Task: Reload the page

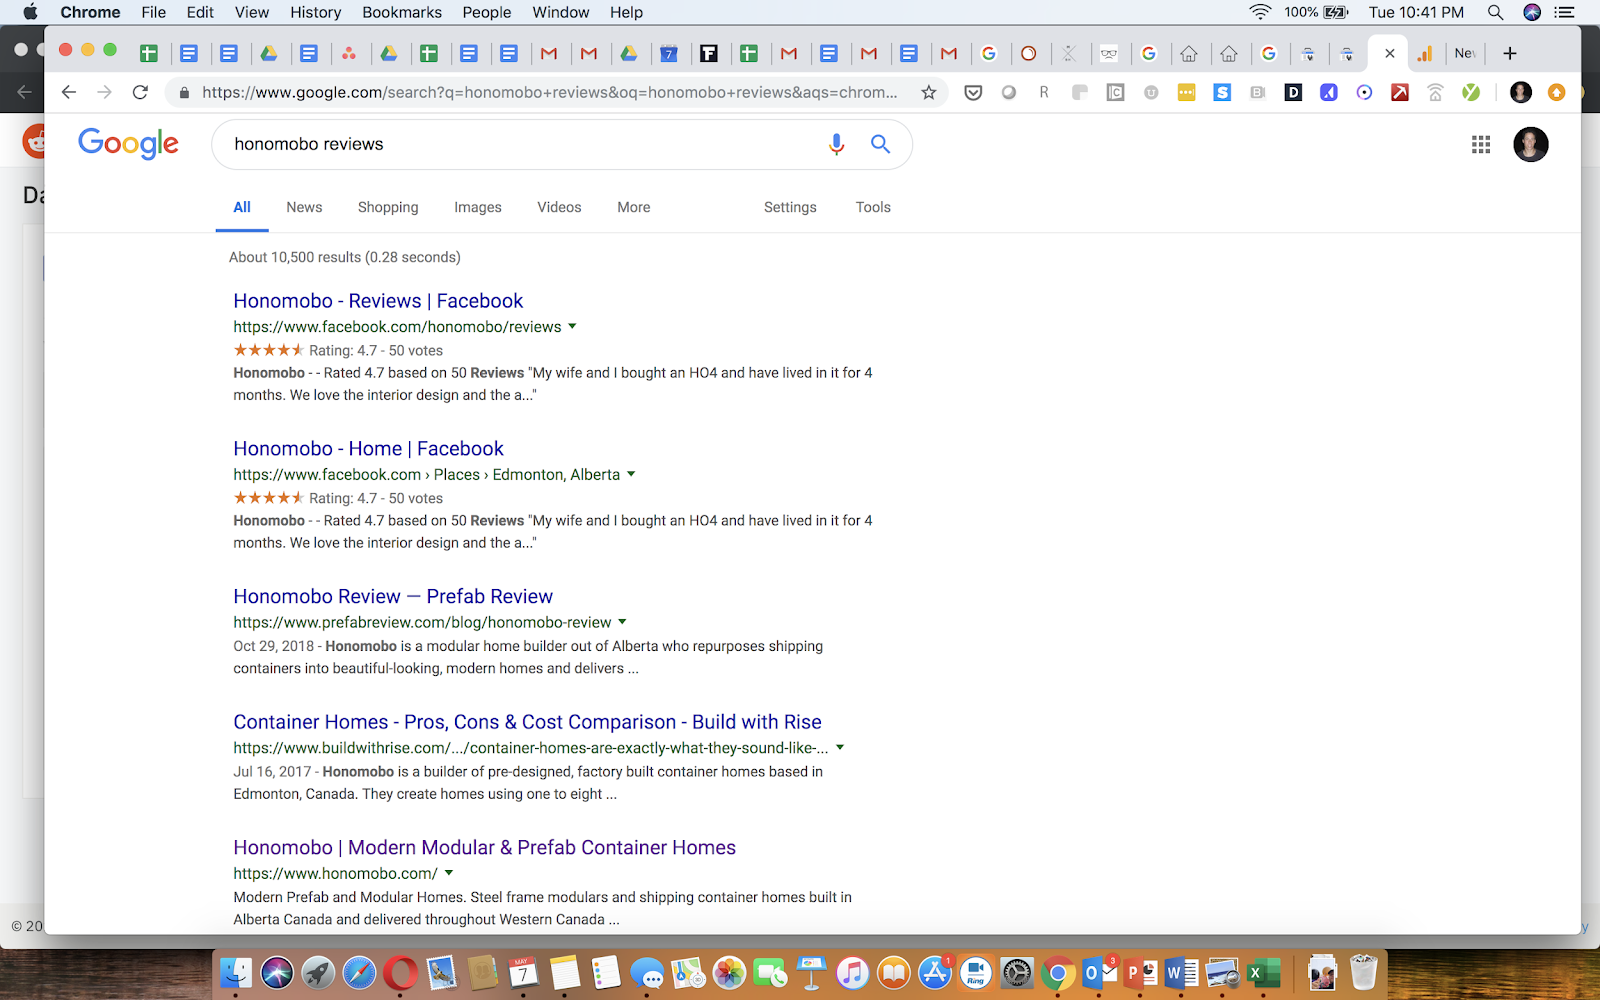Action: pos(140,92)
